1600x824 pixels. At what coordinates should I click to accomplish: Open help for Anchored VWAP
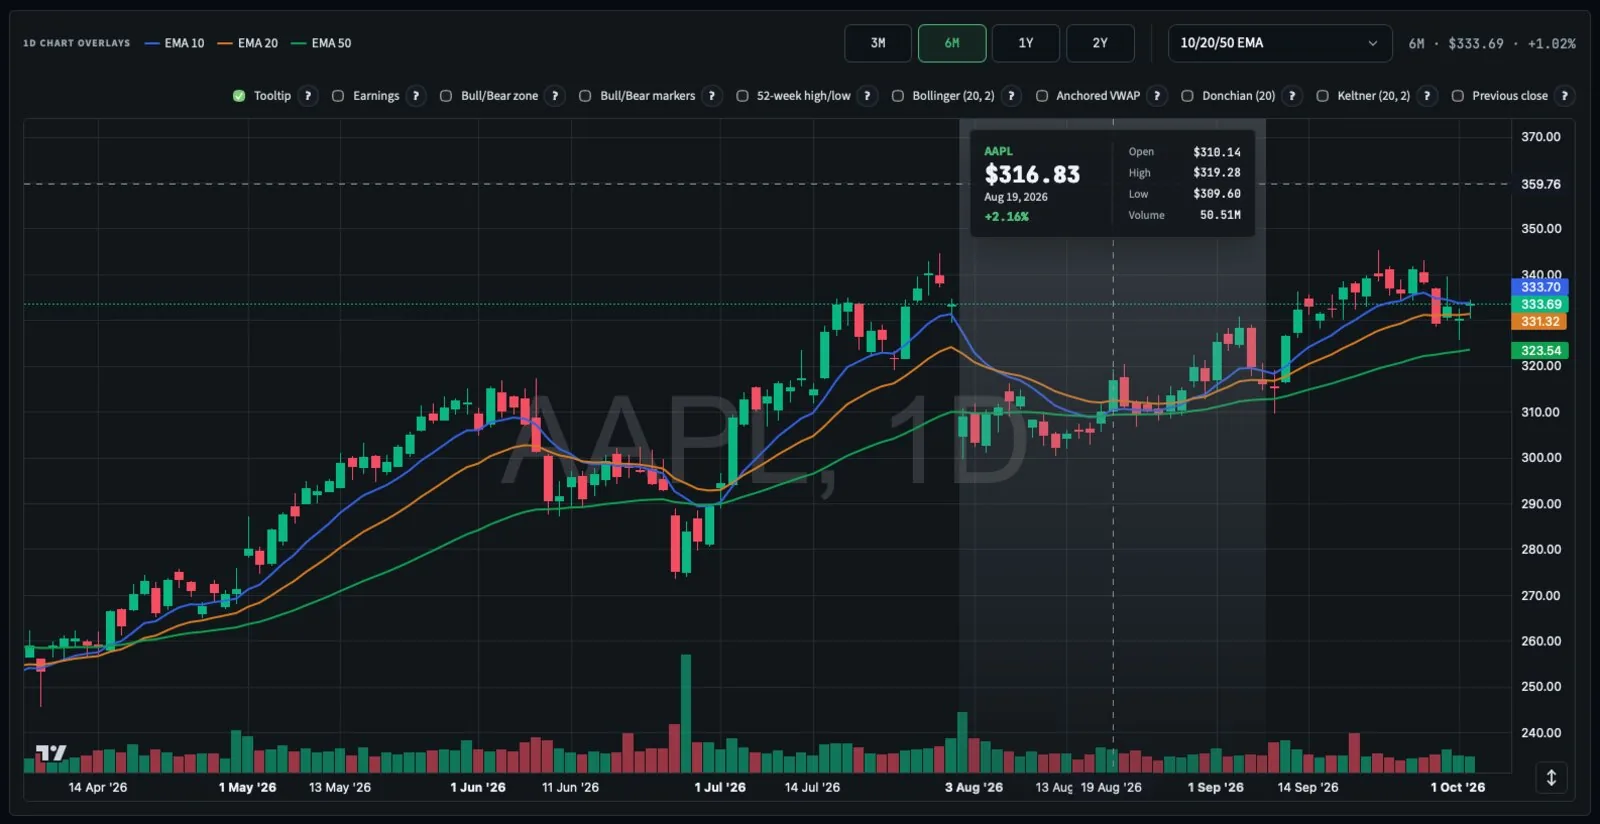(1157, 96)
